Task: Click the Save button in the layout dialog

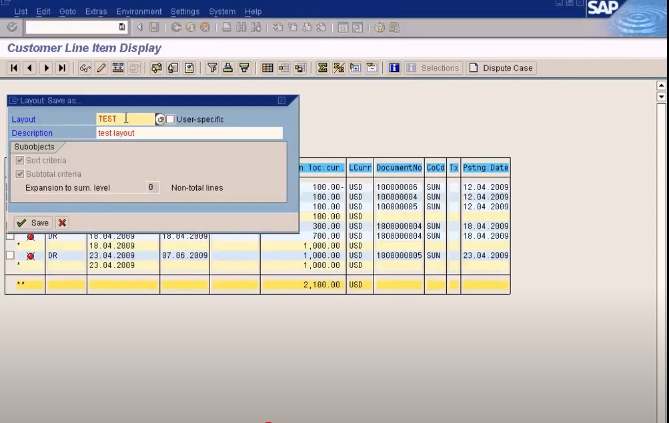Action: click(33, 223)
